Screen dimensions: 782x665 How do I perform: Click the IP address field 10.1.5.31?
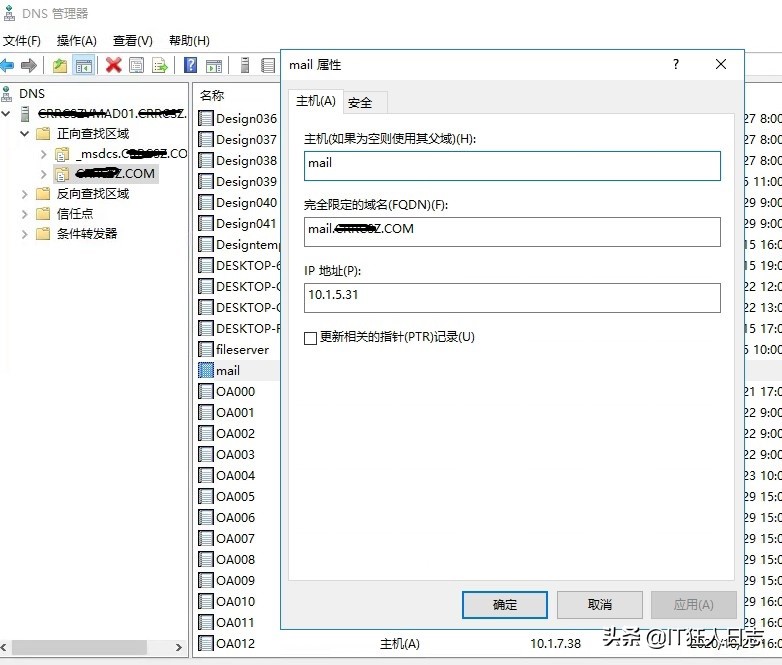pos(512,298)
